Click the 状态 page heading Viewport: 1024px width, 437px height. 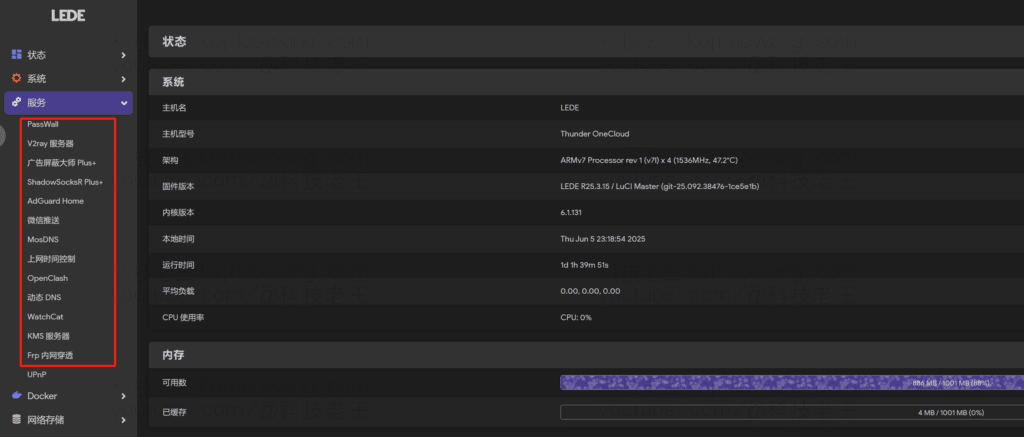click(174, 42)
